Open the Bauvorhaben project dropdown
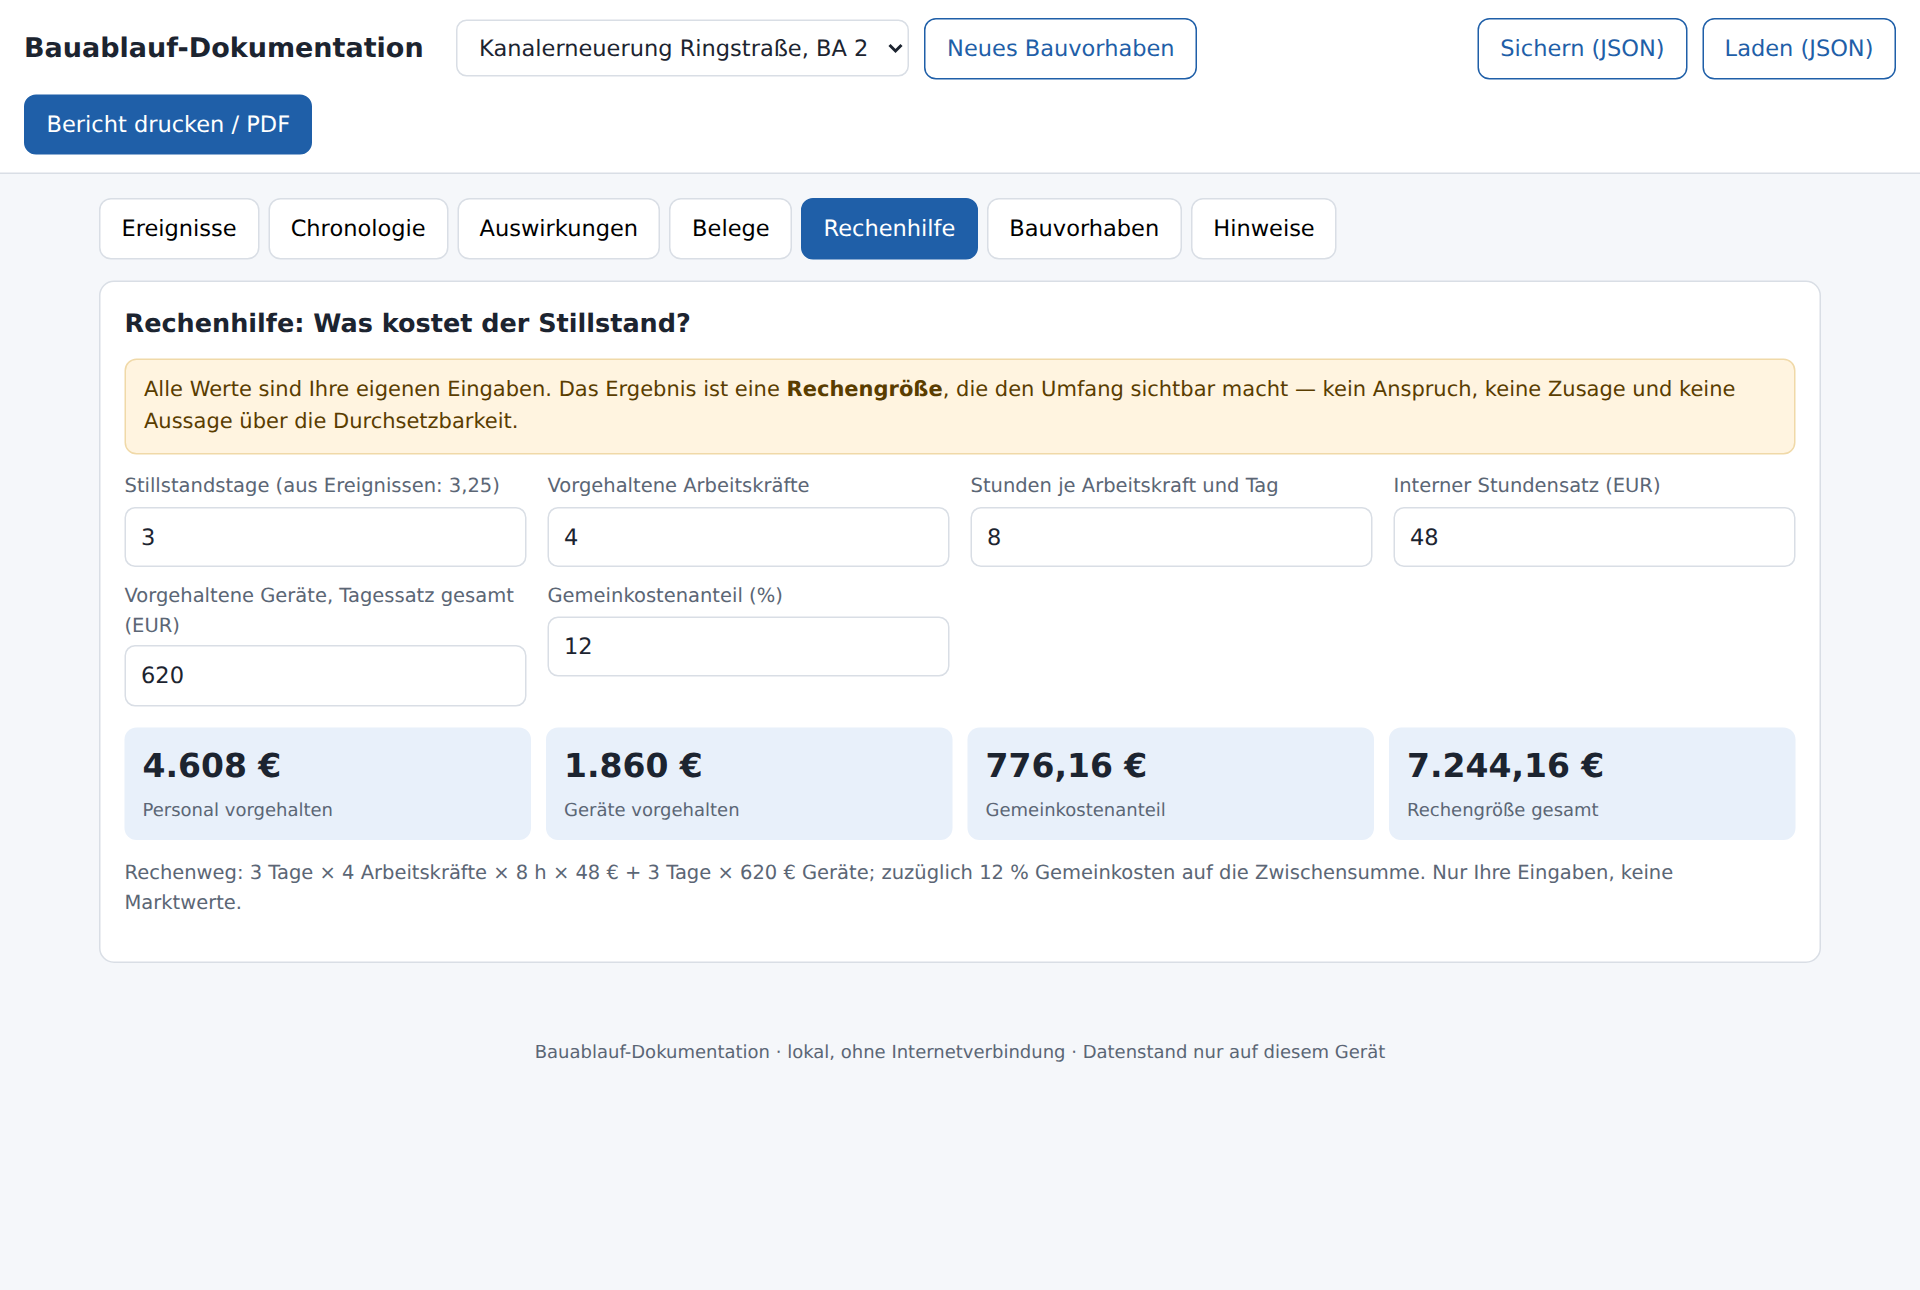Screen dimensions: 1920x1290 pyautogui.click(x=682, y=48)
